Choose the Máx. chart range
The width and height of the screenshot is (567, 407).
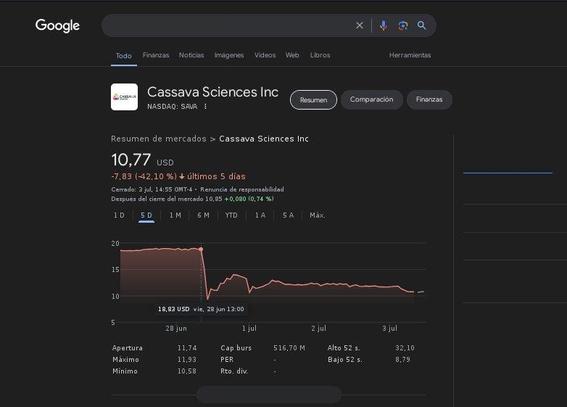317,215
